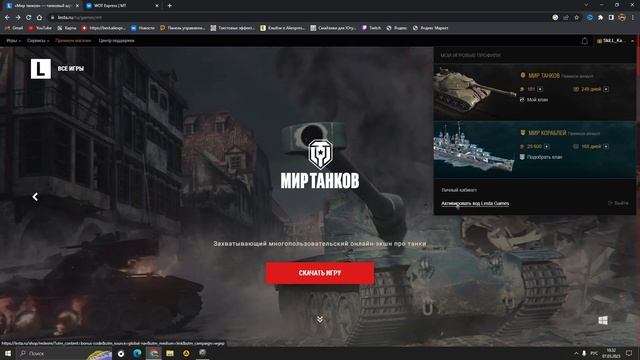This screenshot has height=360, width=640.
Task: Open Новости bookmark
Action: (x=143, y=28)
